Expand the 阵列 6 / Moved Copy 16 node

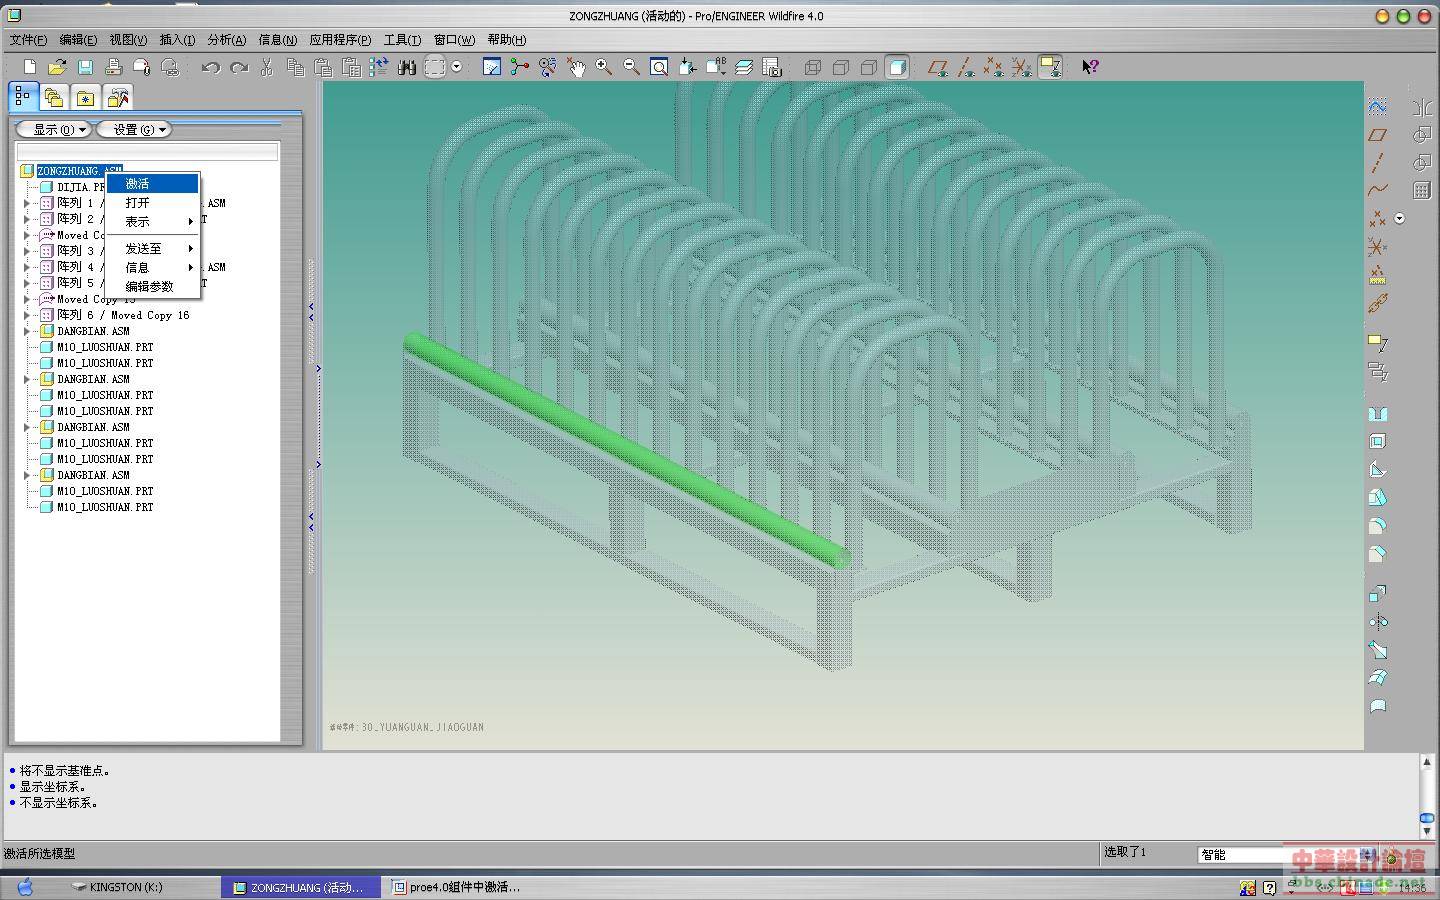tap(27, 315)
